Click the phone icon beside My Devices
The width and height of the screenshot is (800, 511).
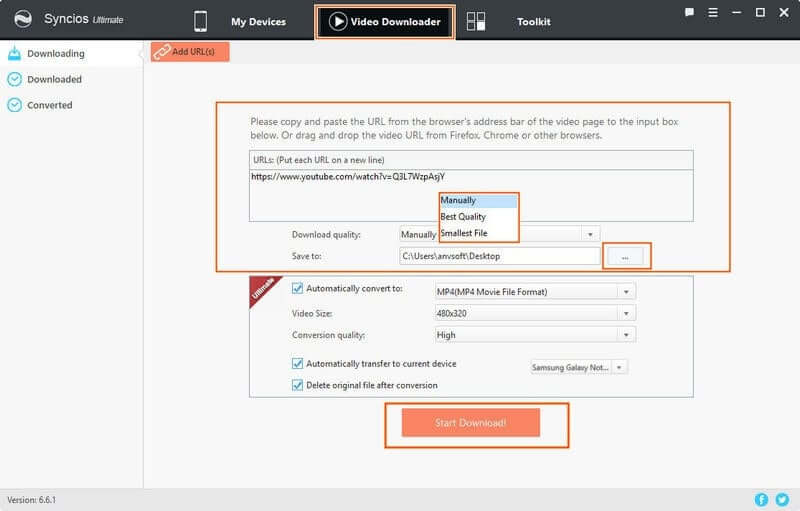pos(201,21)
